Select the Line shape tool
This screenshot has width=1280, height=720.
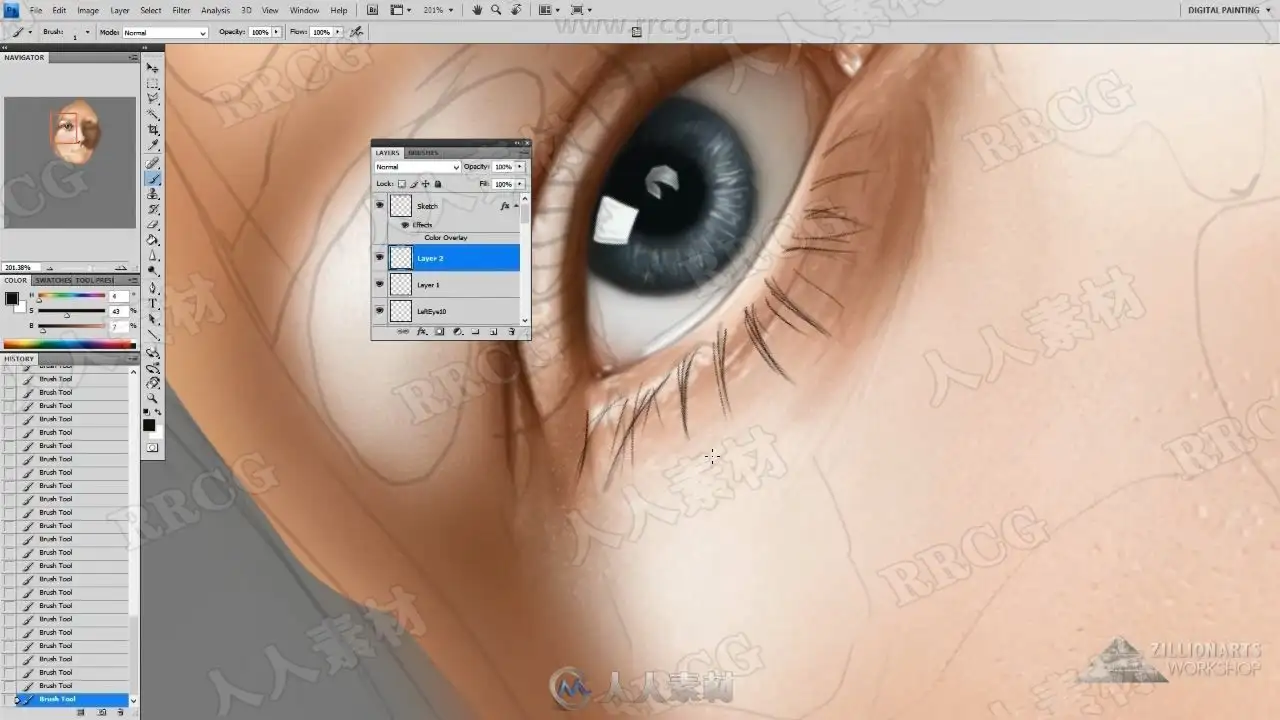pos(153,334)
